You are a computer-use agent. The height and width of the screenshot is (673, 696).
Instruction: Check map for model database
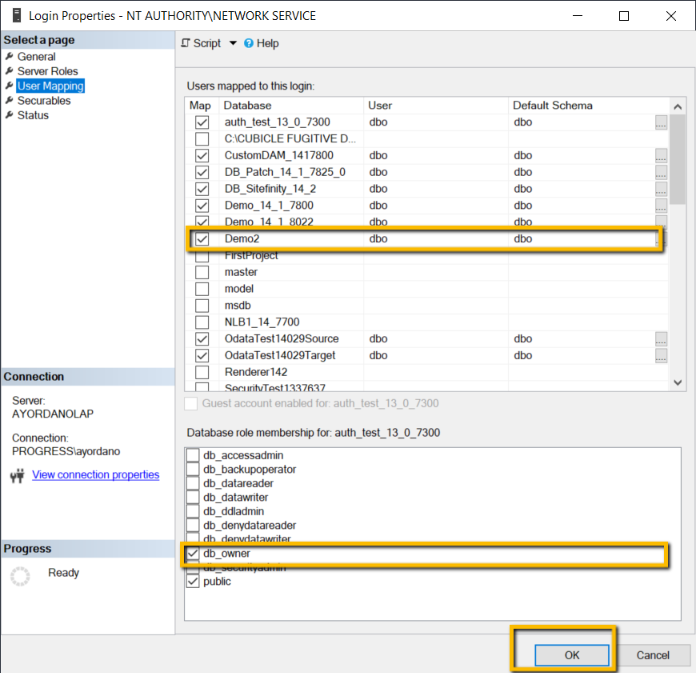(202, 289)
